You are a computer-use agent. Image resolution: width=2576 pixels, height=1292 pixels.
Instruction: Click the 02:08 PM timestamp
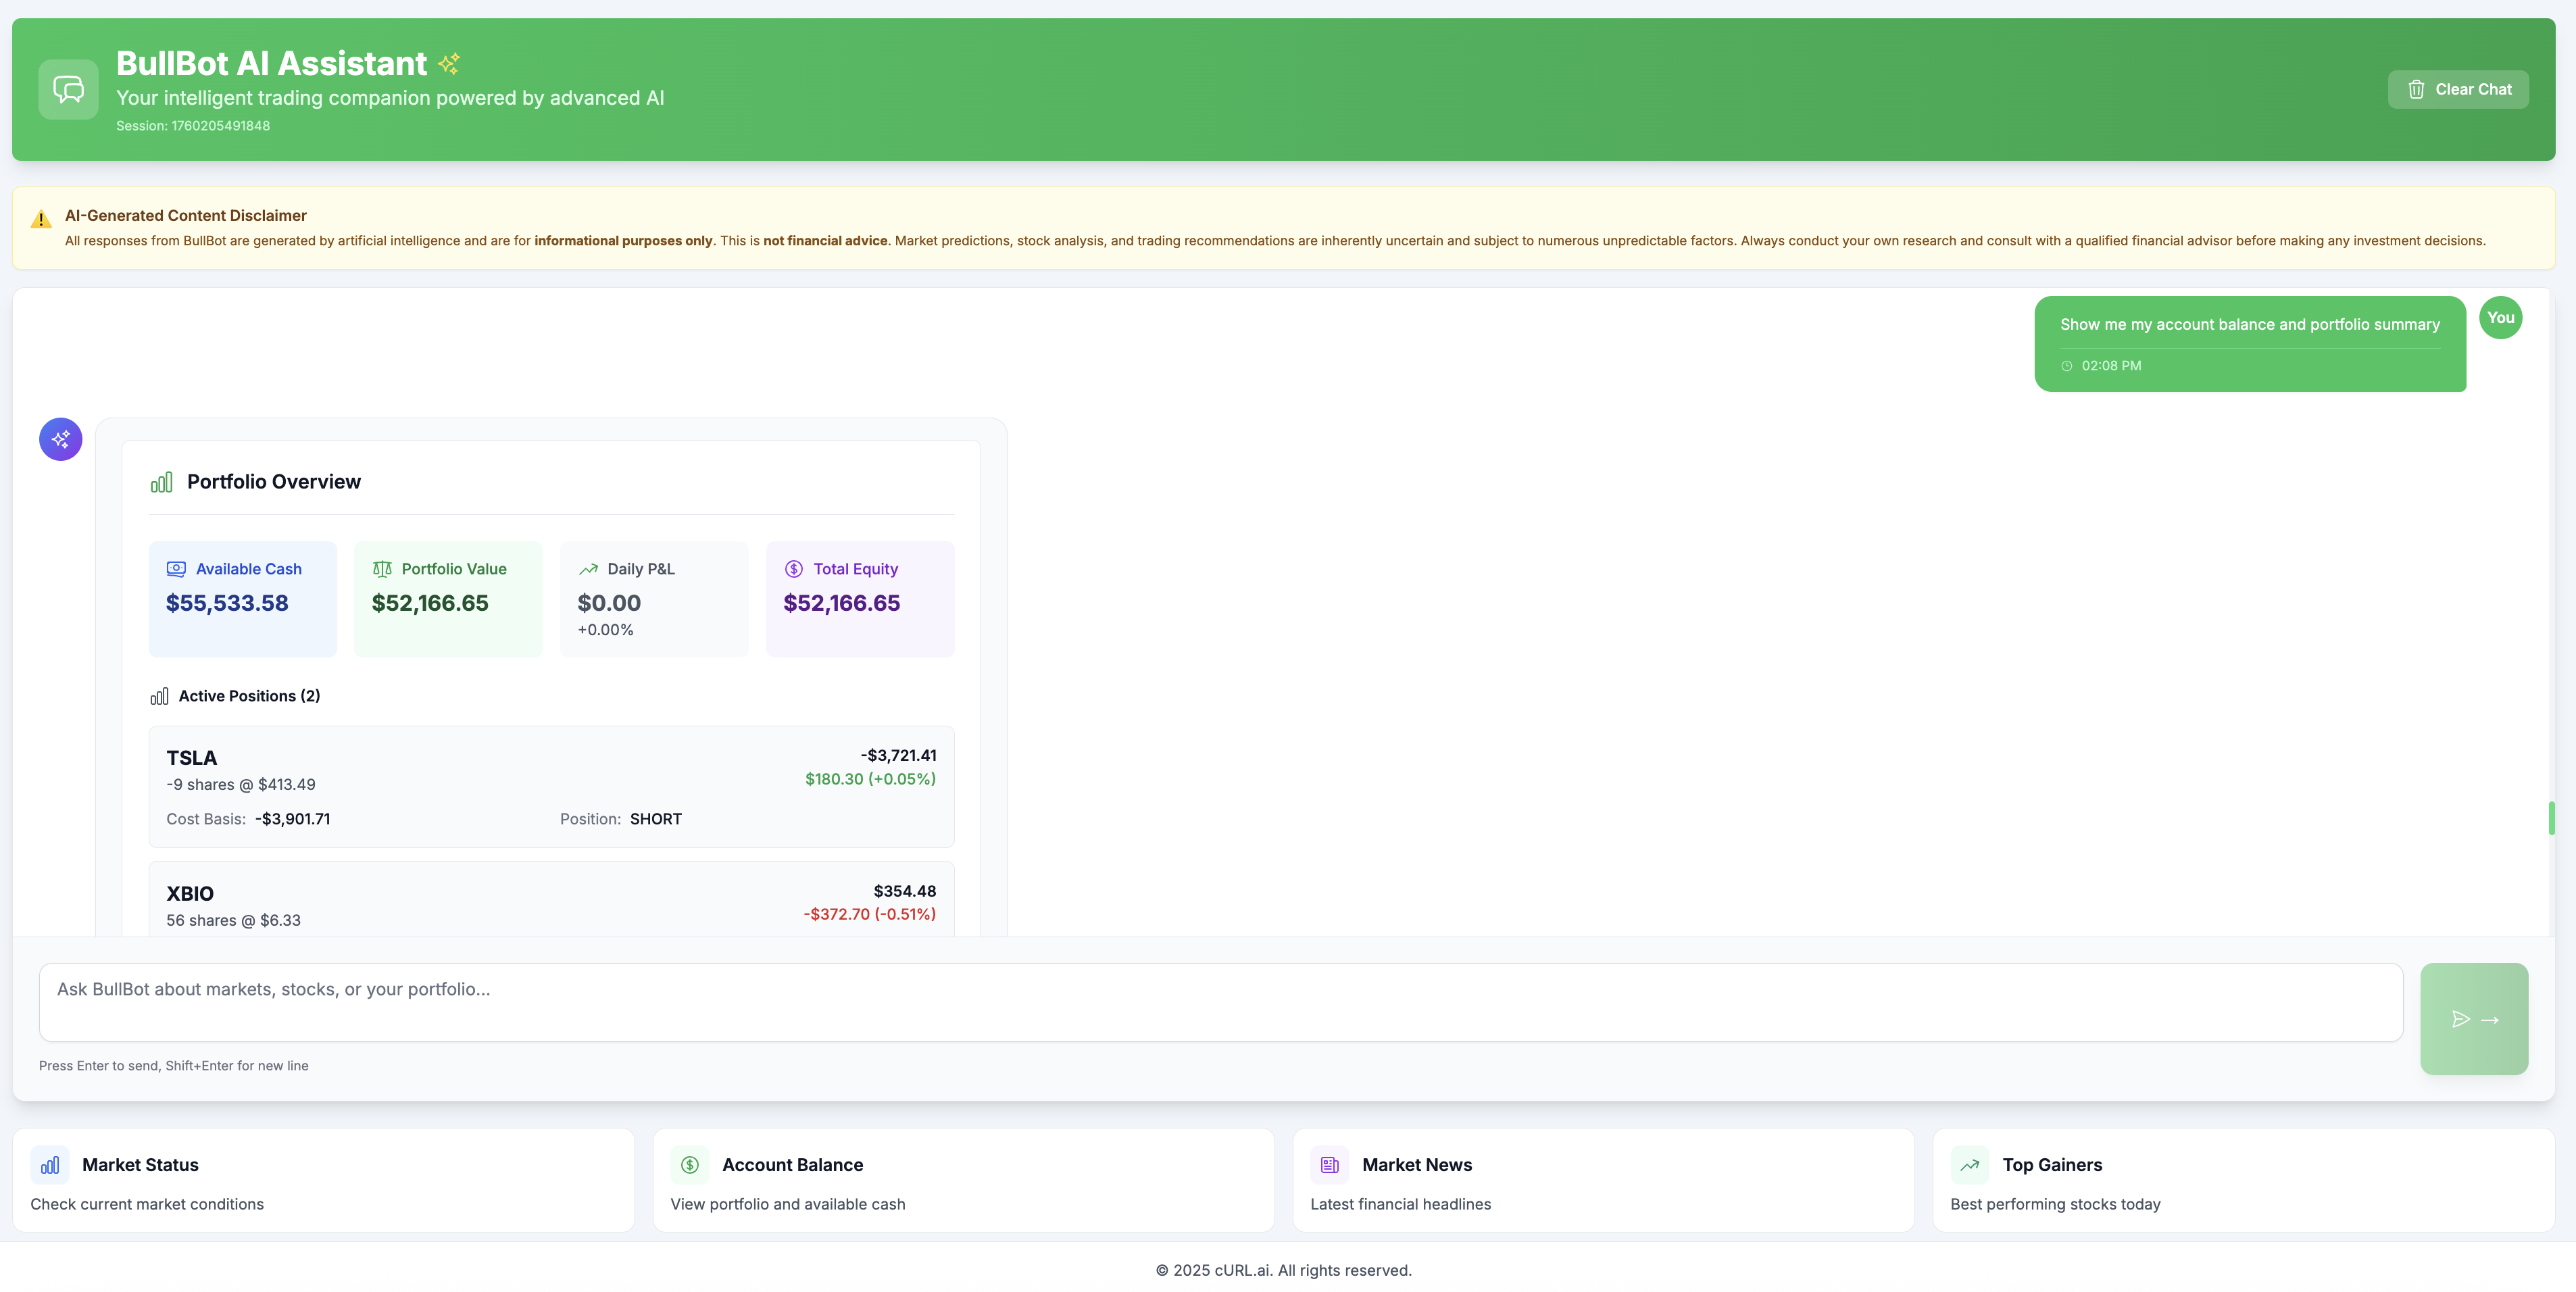2112,366
